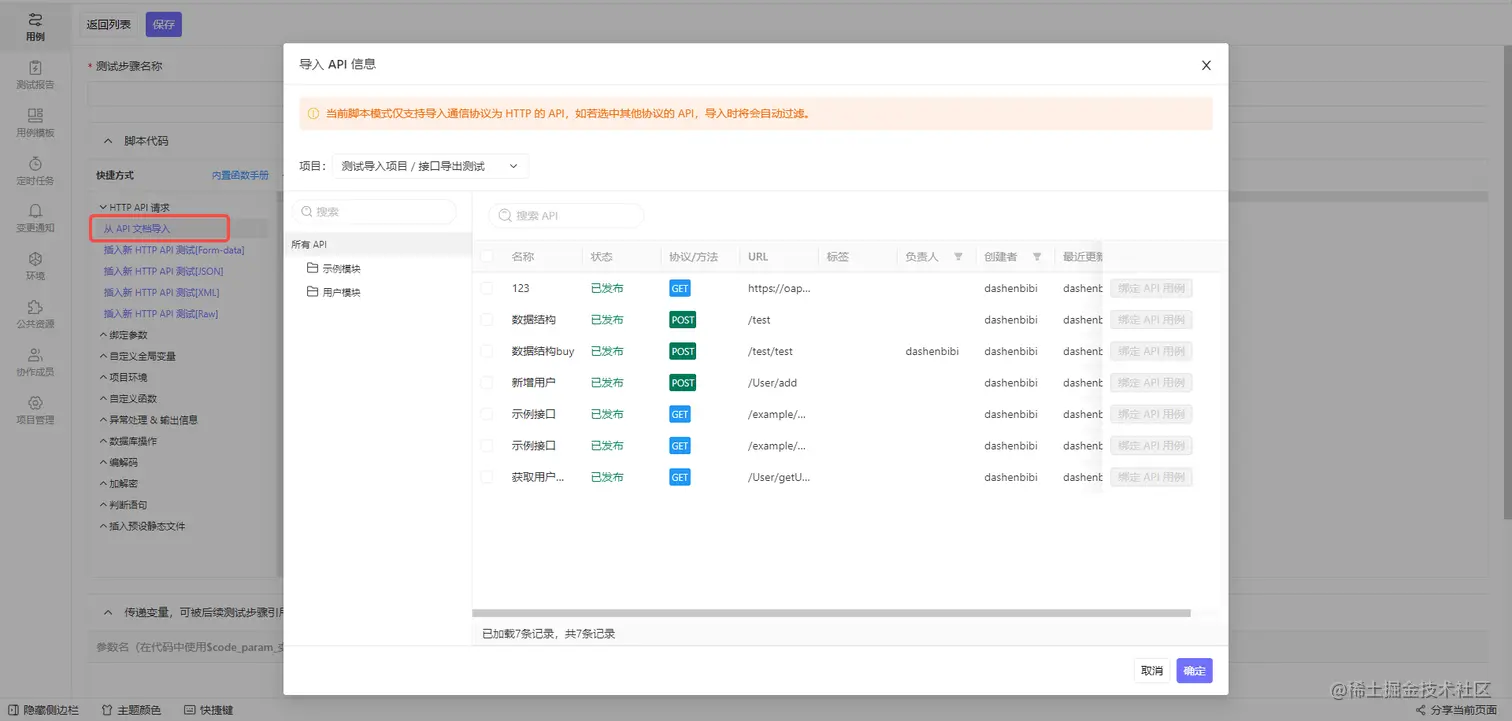Expand the 项目环境 group
Image resolution: width=1512 pixels, height=721 pixels.
click(123, 377)
